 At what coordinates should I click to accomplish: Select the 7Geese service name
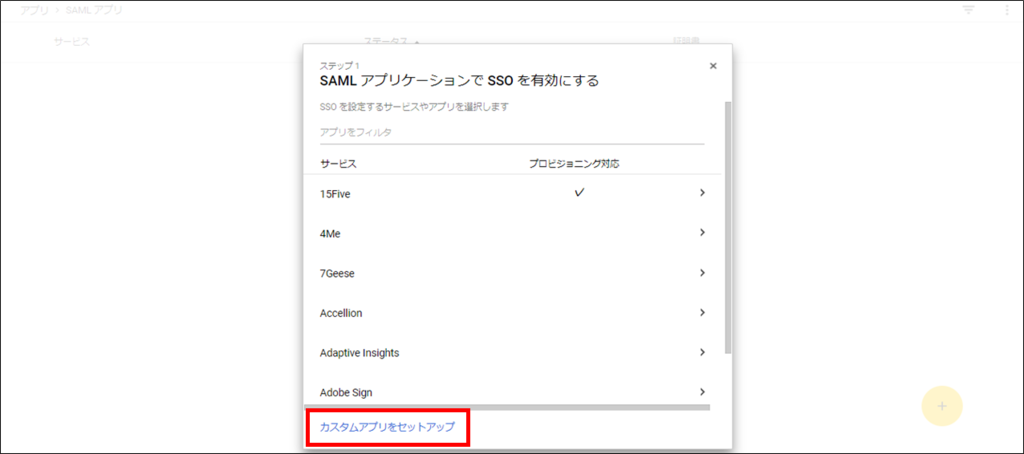[337, 274]
